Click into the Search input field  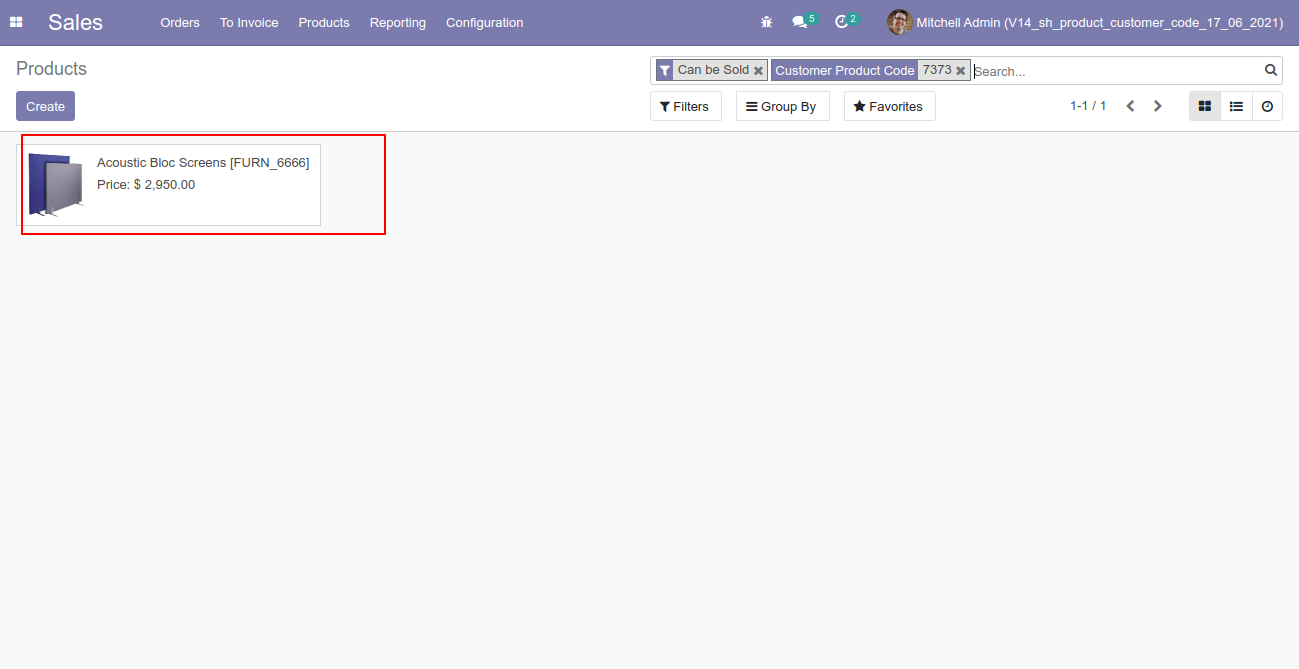1117,71
